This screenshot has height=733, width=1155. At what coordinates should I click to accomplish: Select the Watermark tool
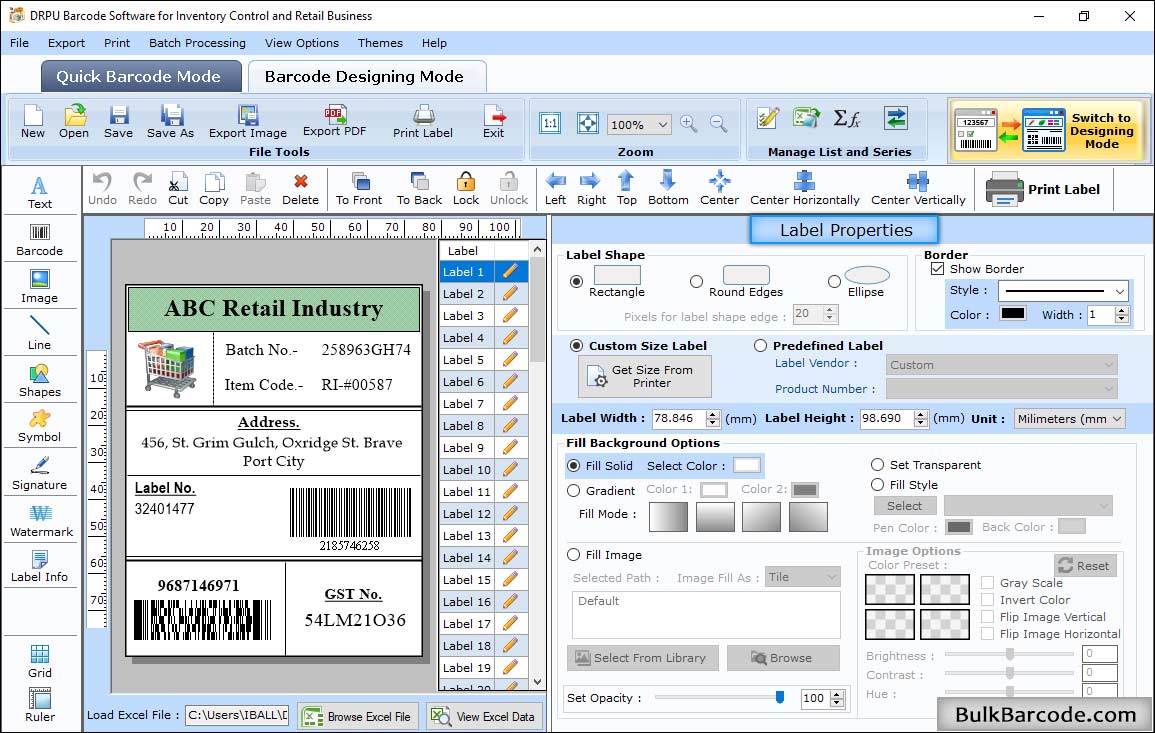pyautogui.click(x=41, y=521)
